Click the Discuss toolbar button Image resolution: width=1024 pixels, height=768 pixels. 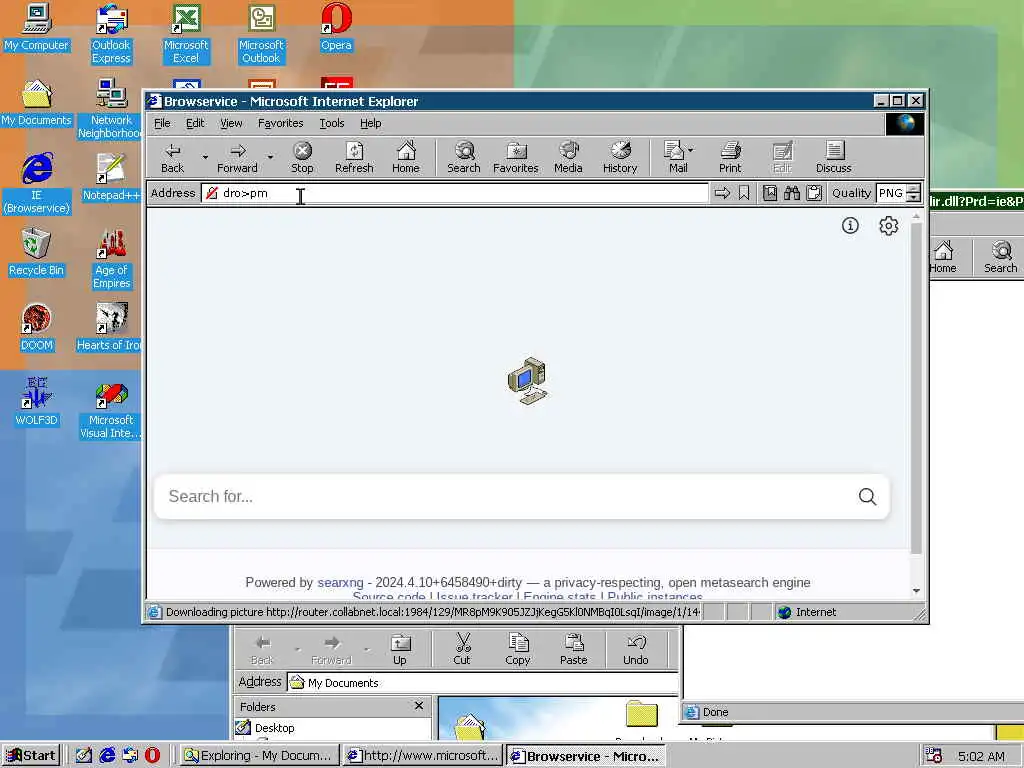click(833, 158)
